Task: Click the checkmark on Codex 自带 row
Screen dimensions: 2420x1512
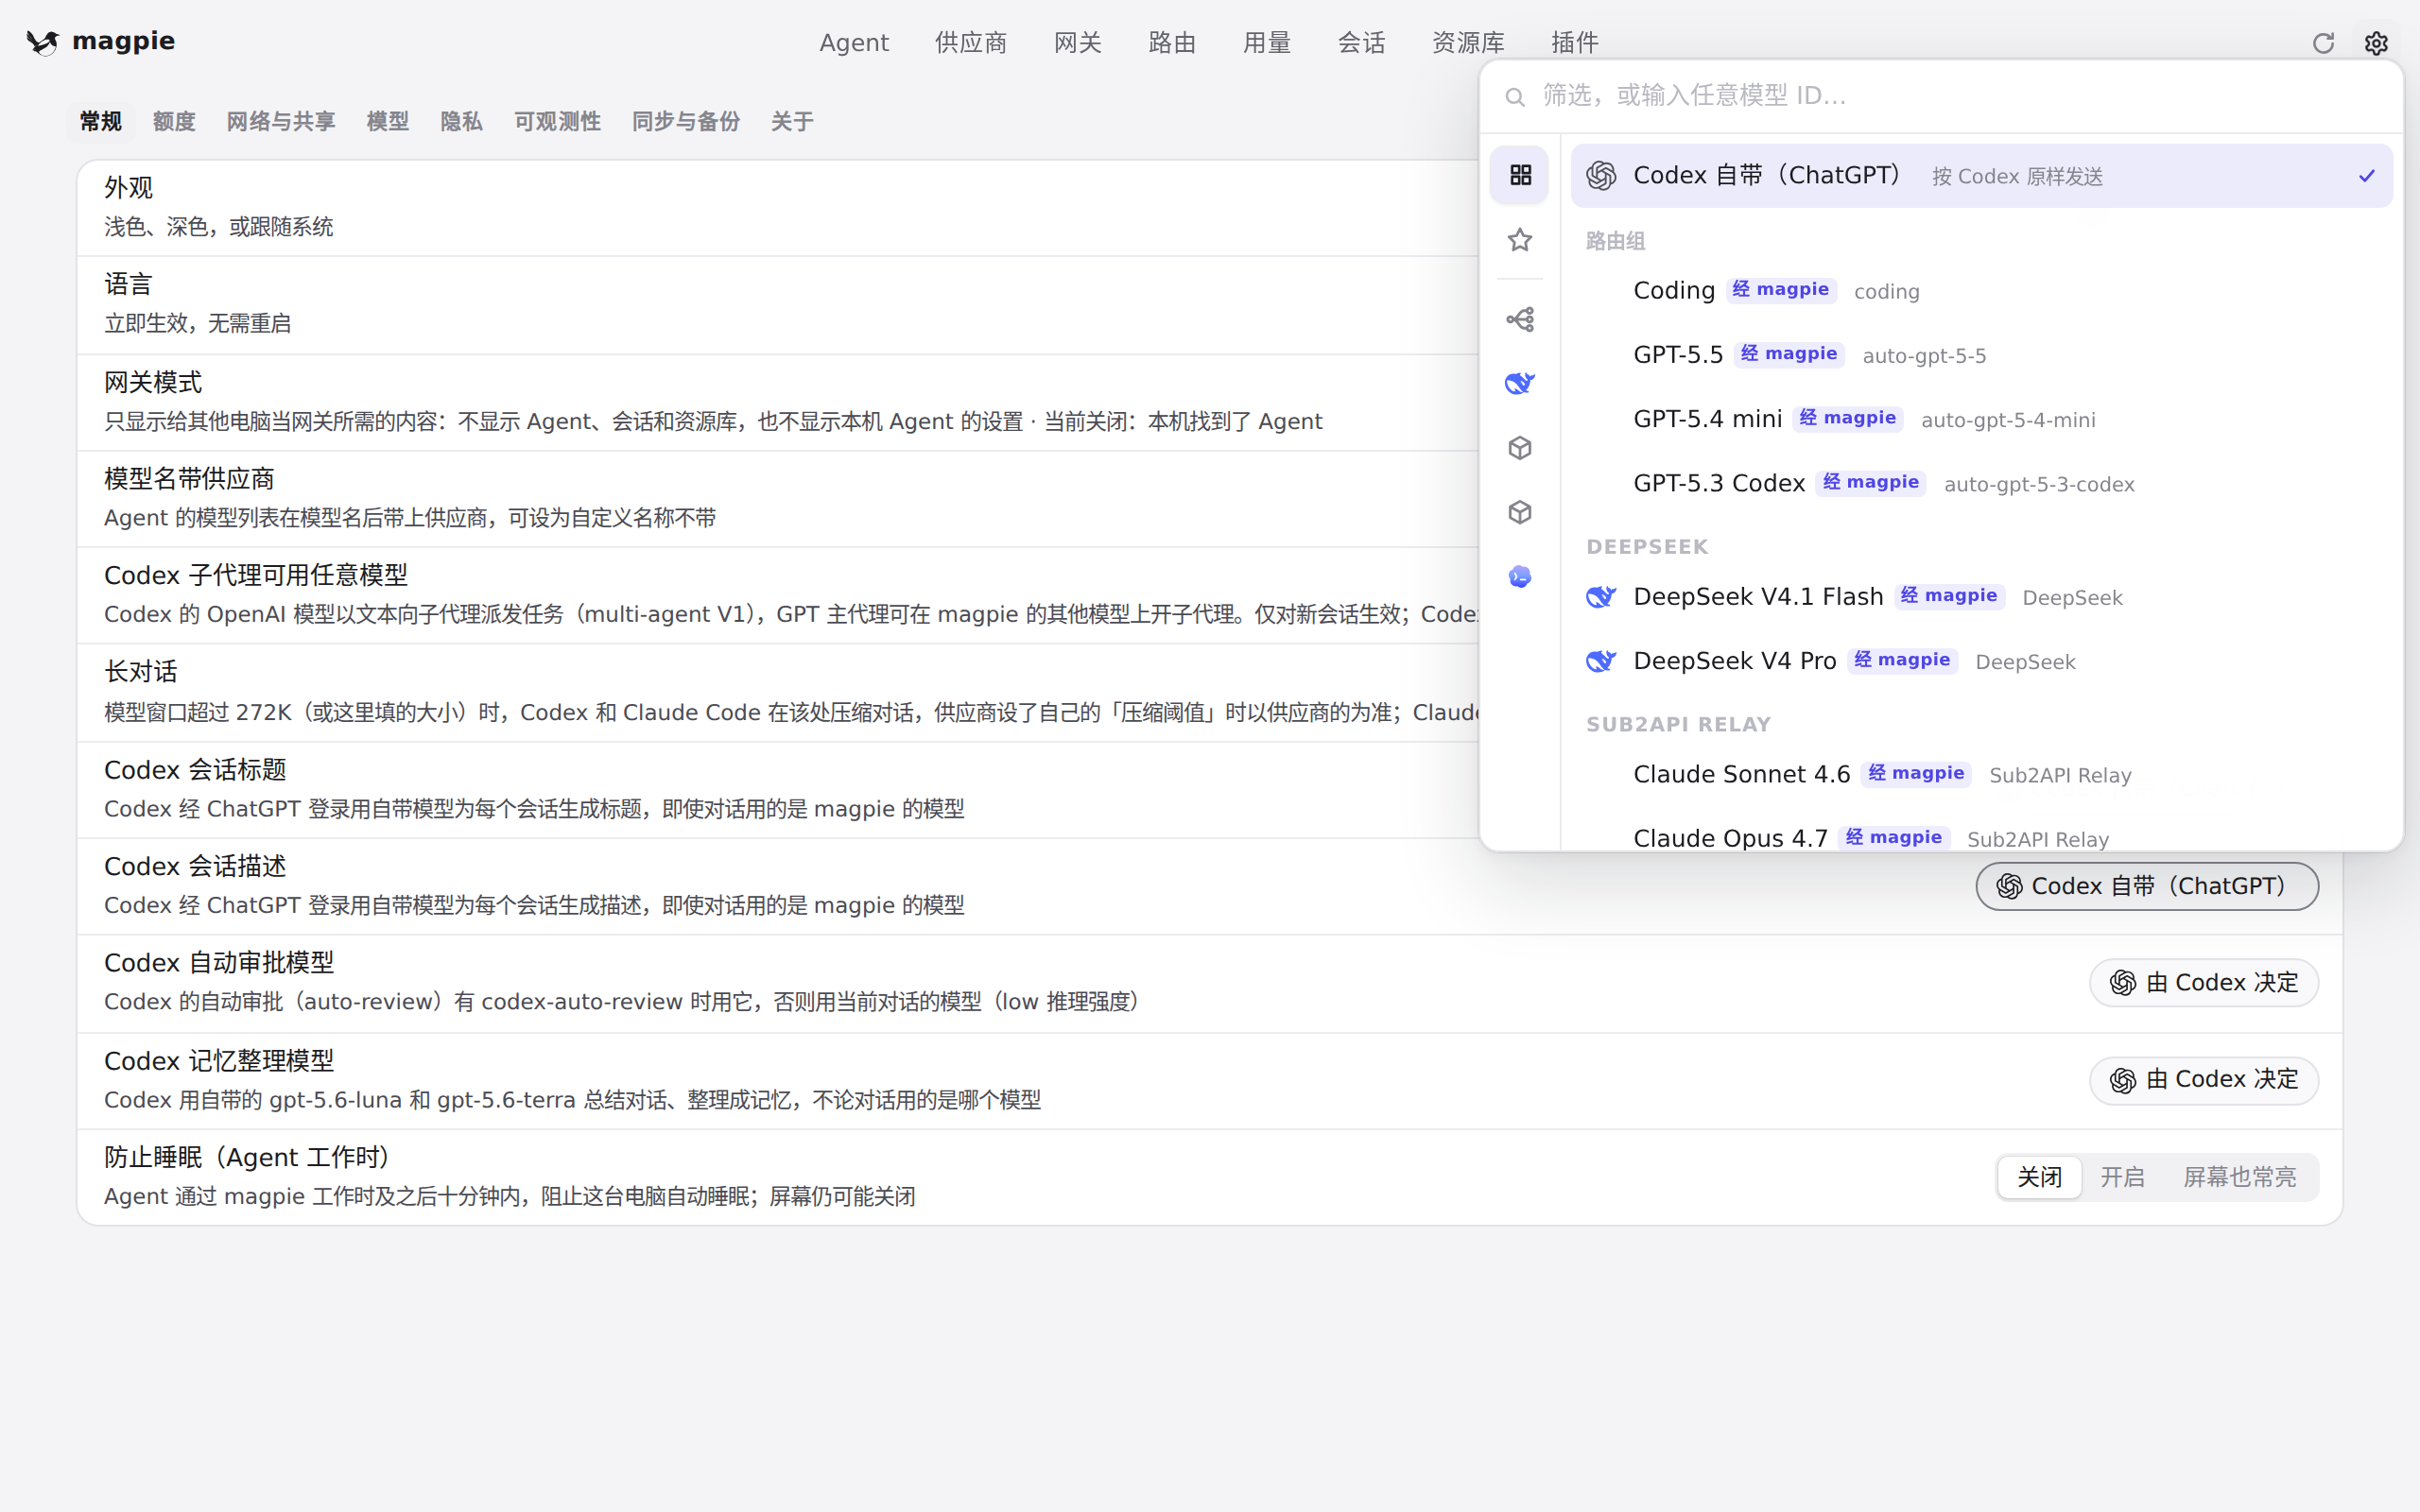Action: 2367,176
